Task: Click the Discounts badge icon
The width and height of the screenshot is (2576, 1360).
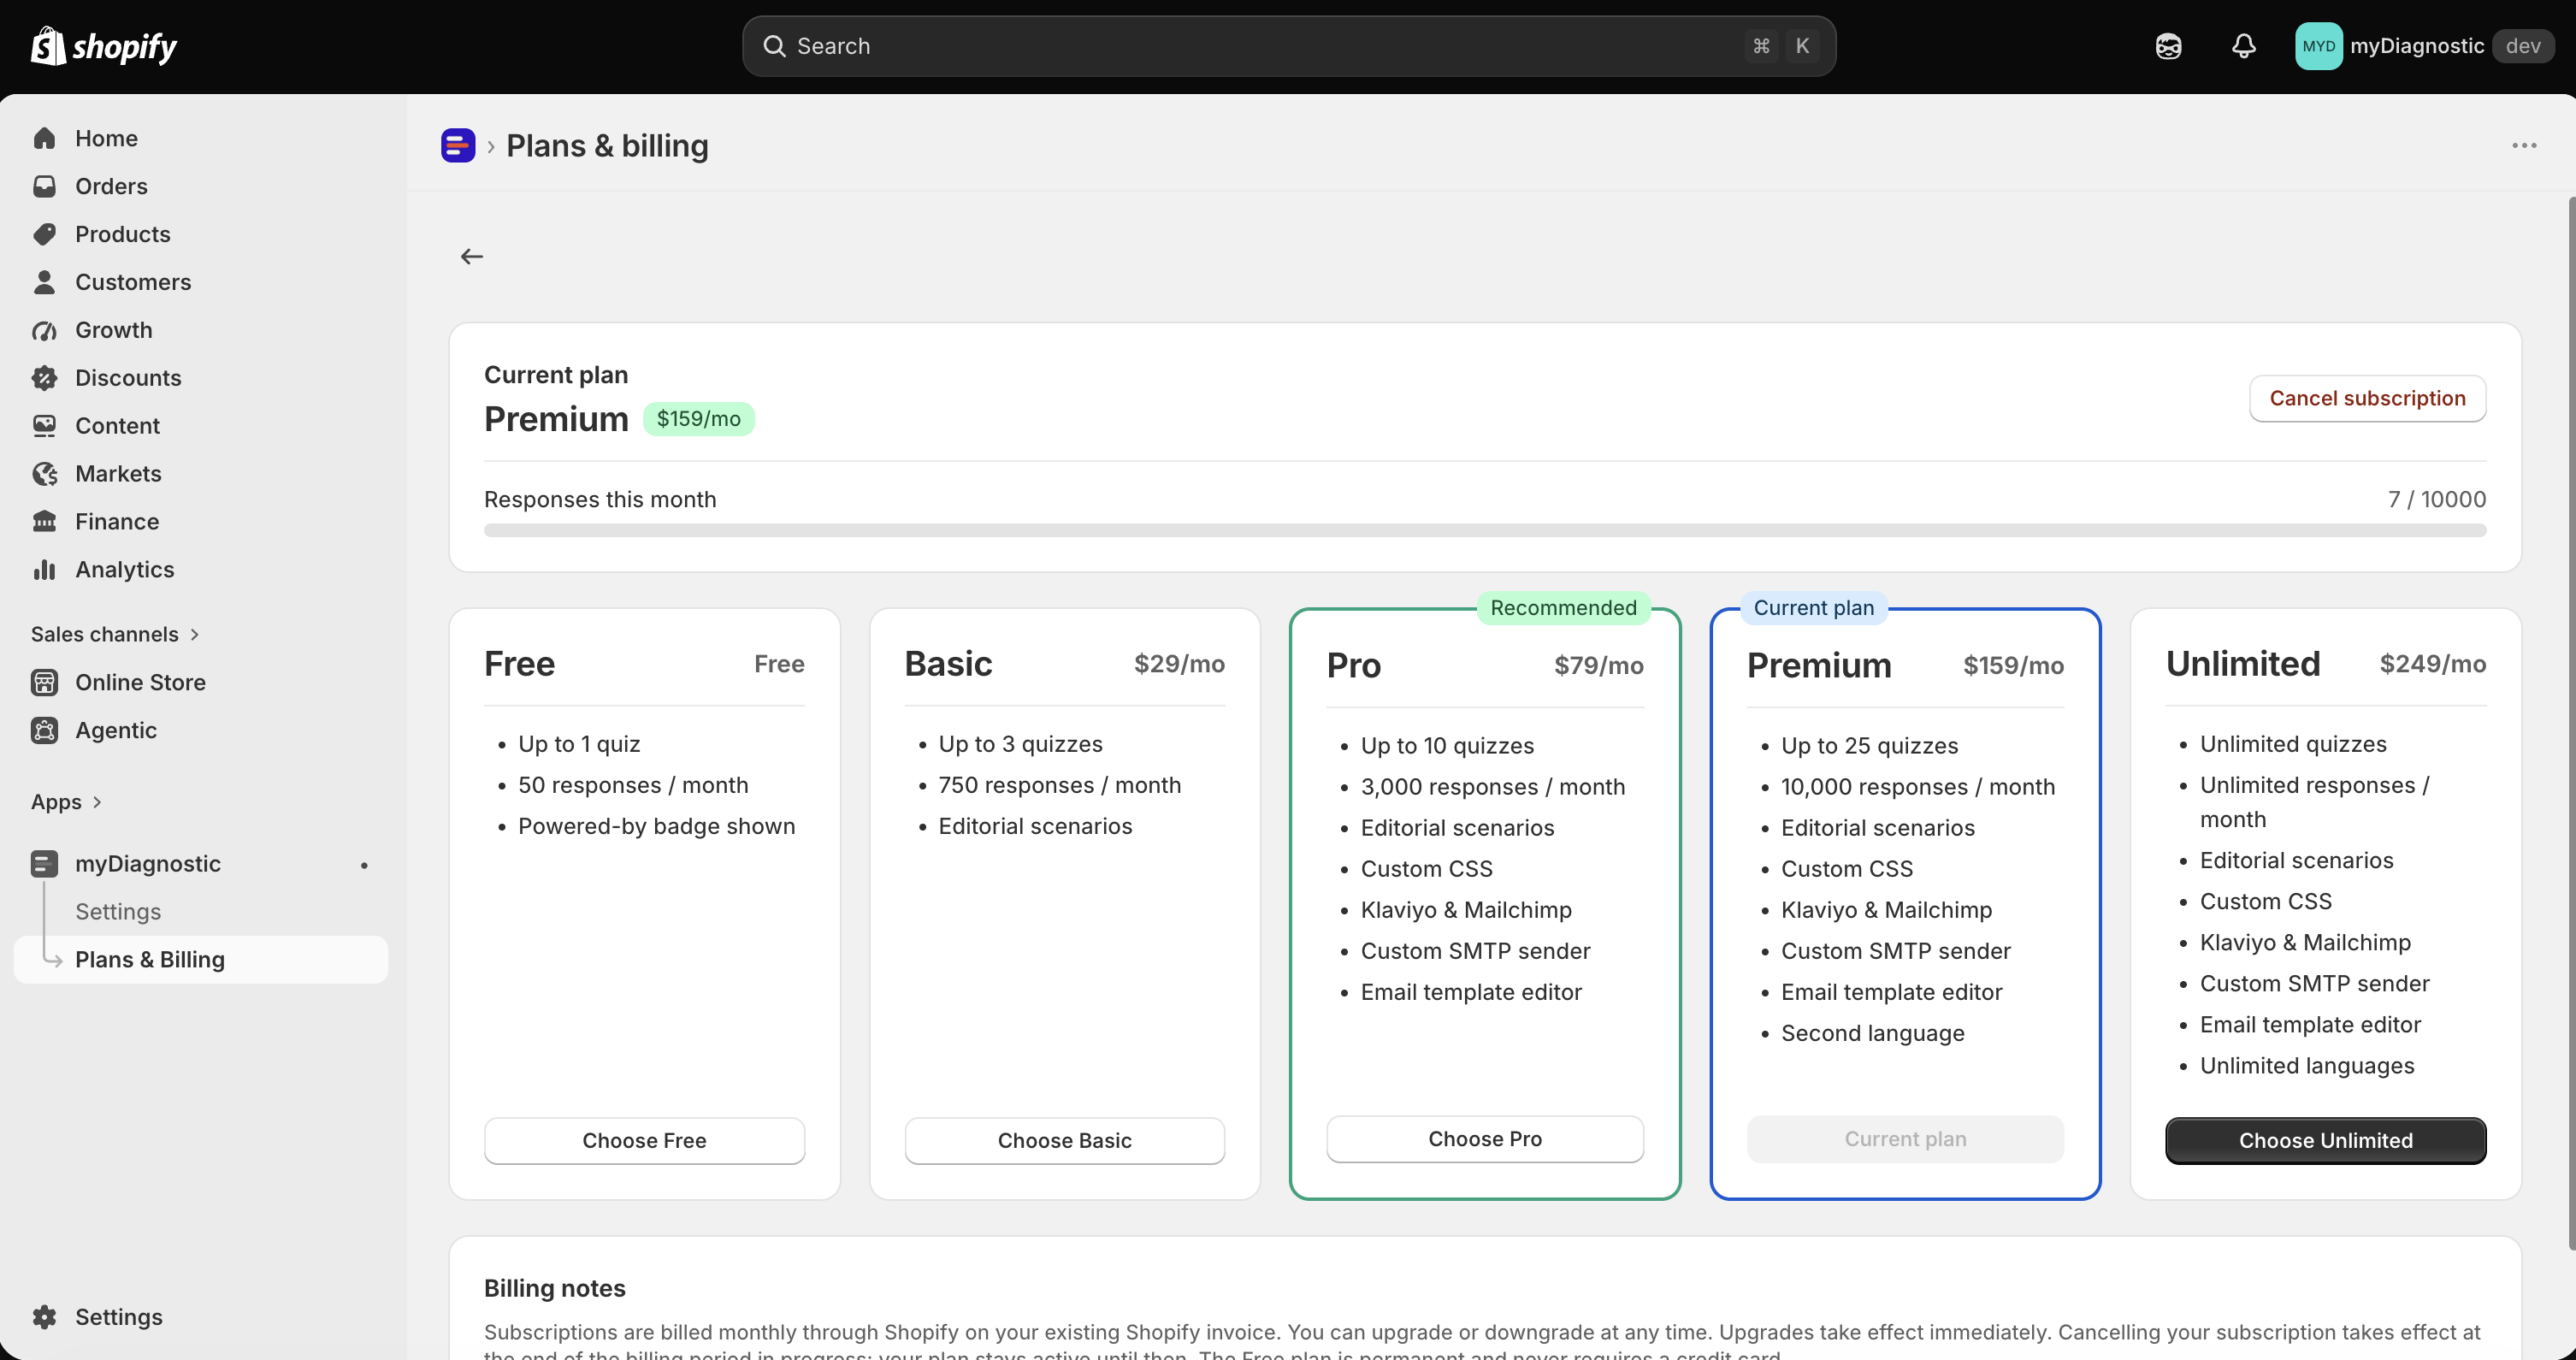Action: click(x=44, y=378)
